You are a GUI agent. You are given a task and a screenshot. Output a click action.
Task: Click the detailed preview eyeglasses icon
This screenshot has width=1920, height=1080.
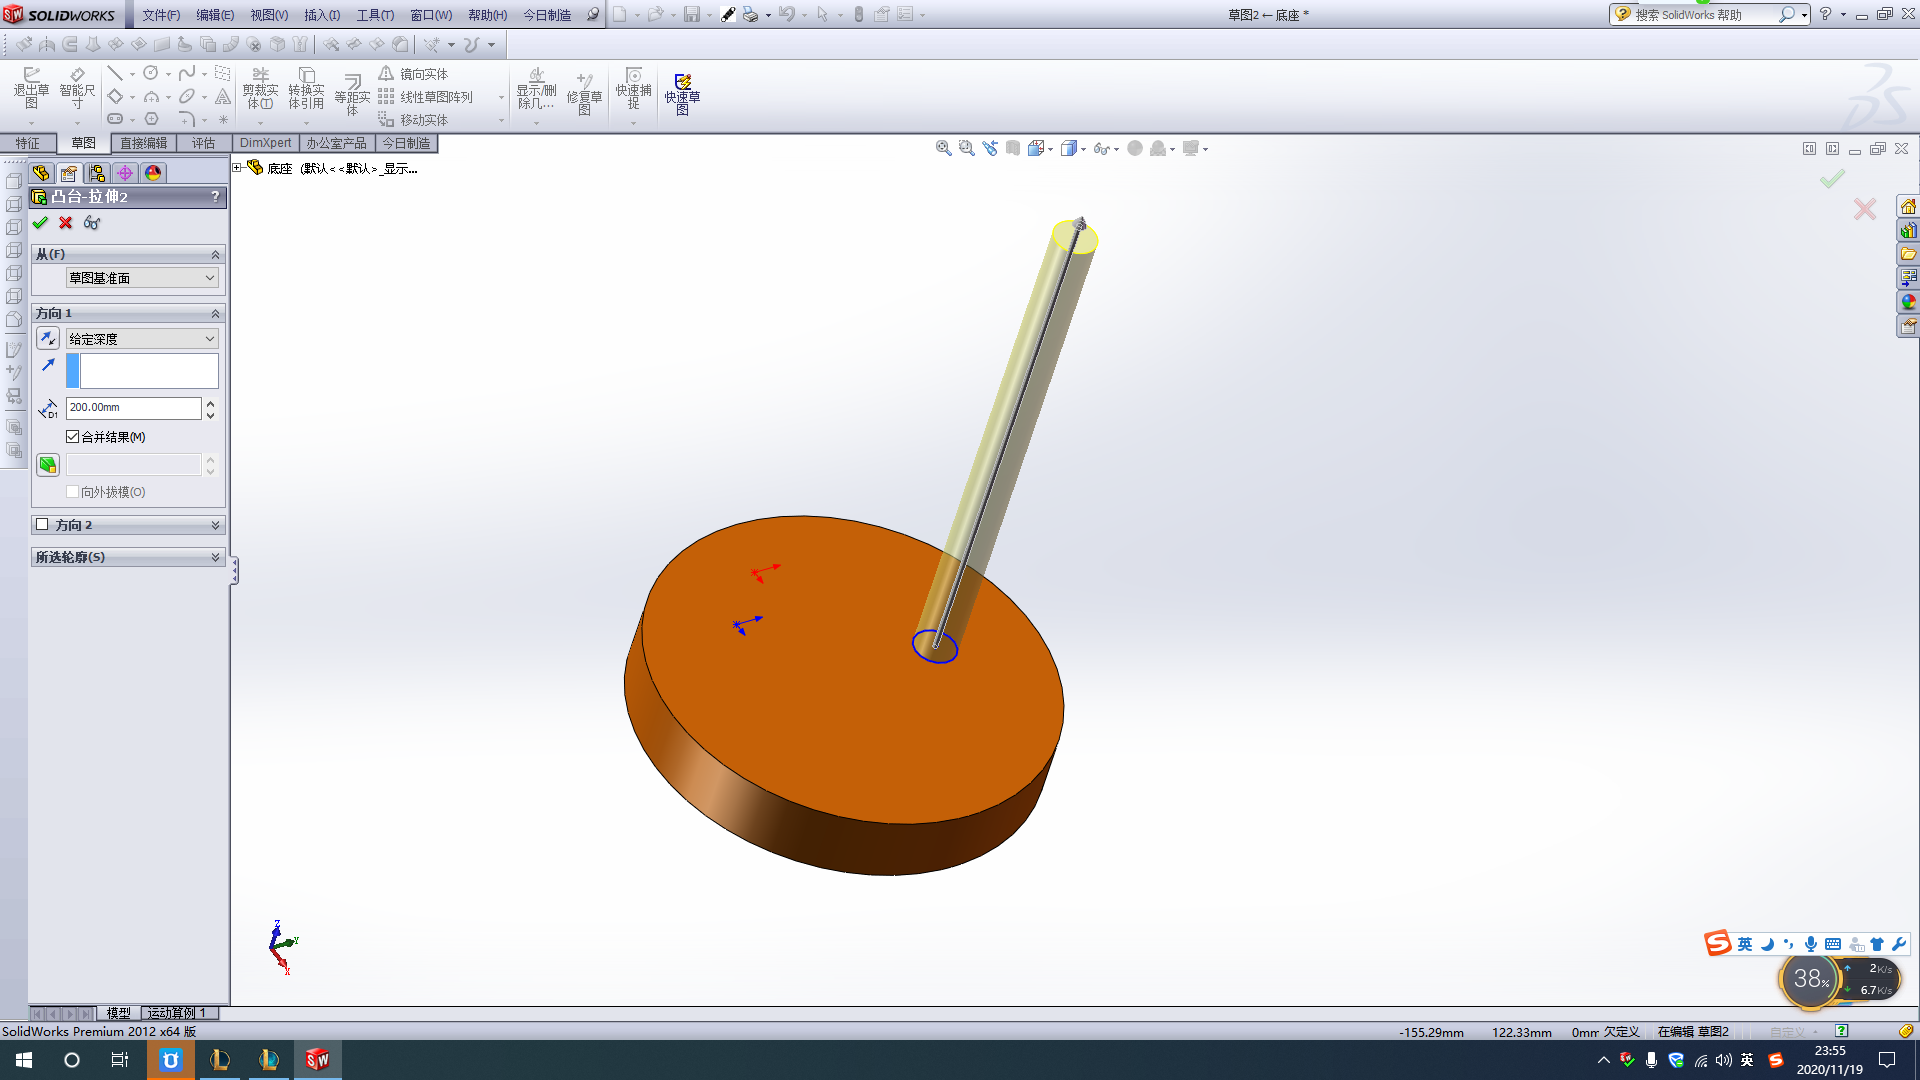click(92, 223)
